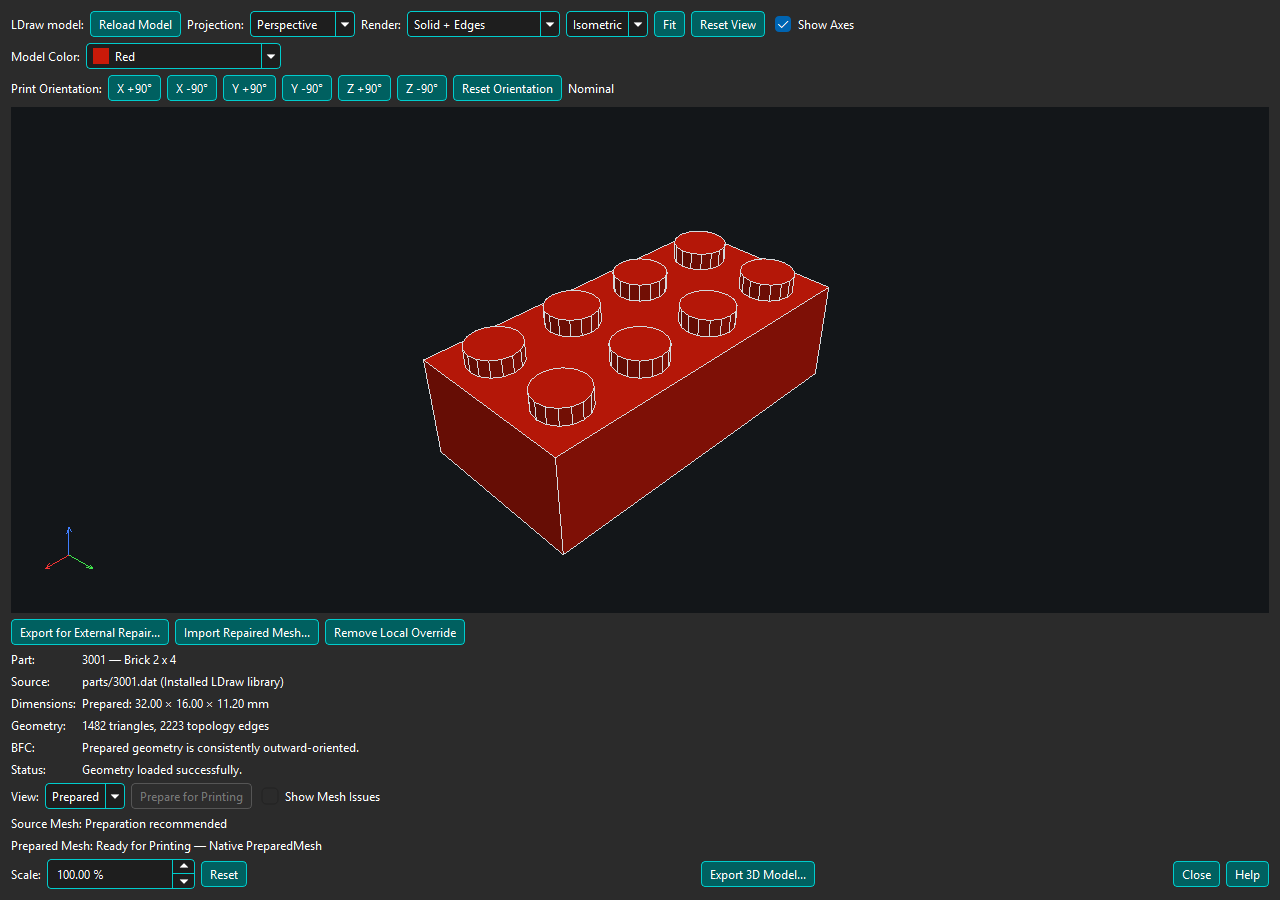Click the part name '3001 — Brick 2 x 4'
Viewport: 1280px width, 900px height.
click(129, 660)
